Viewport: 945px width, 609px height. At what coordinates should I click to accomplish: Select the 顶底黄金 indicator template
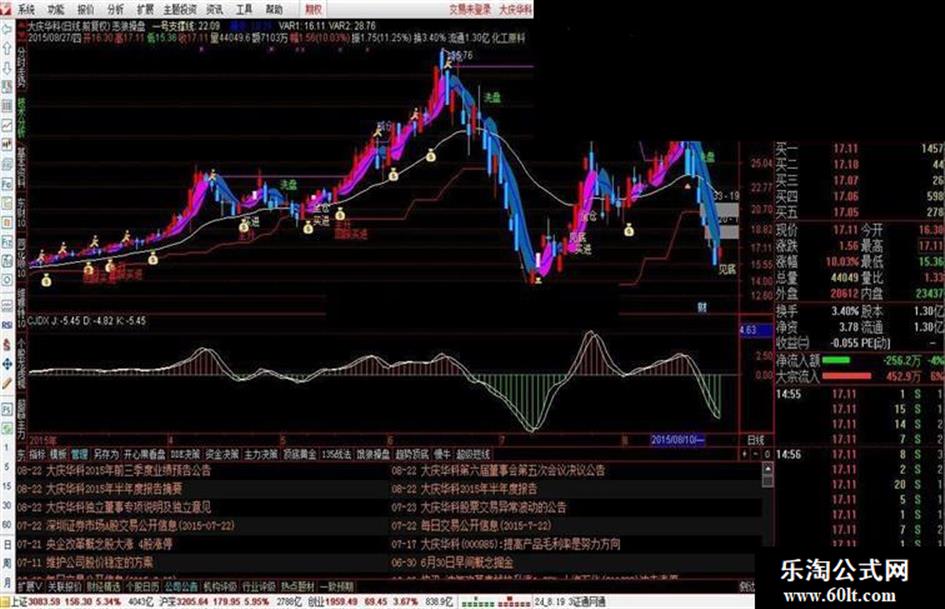tap(300, 454)
